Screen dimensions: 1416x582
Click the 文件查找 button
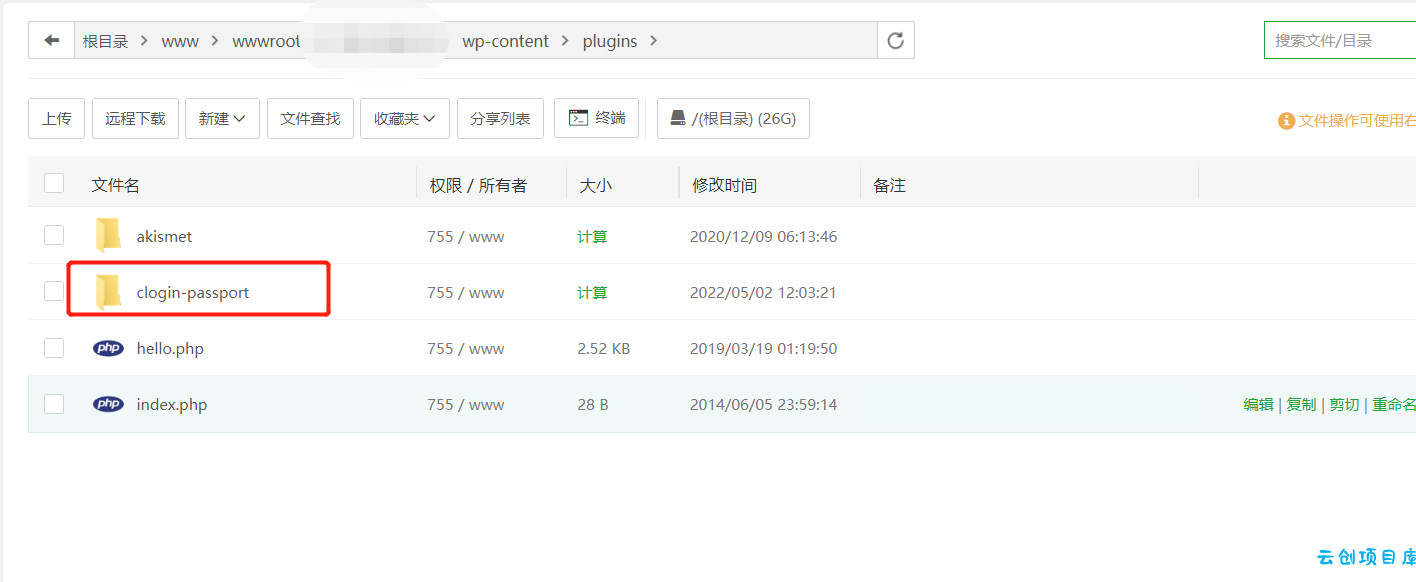point(310,118)
